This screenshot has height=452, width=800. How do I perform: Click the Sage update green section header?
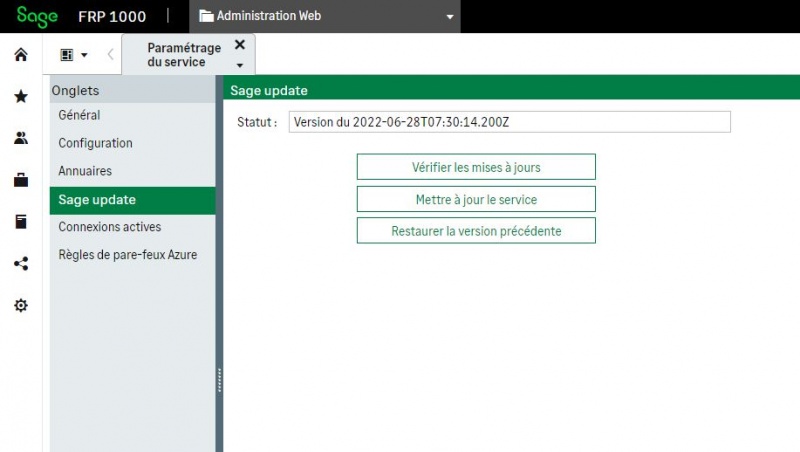click(x=512, y=88)
